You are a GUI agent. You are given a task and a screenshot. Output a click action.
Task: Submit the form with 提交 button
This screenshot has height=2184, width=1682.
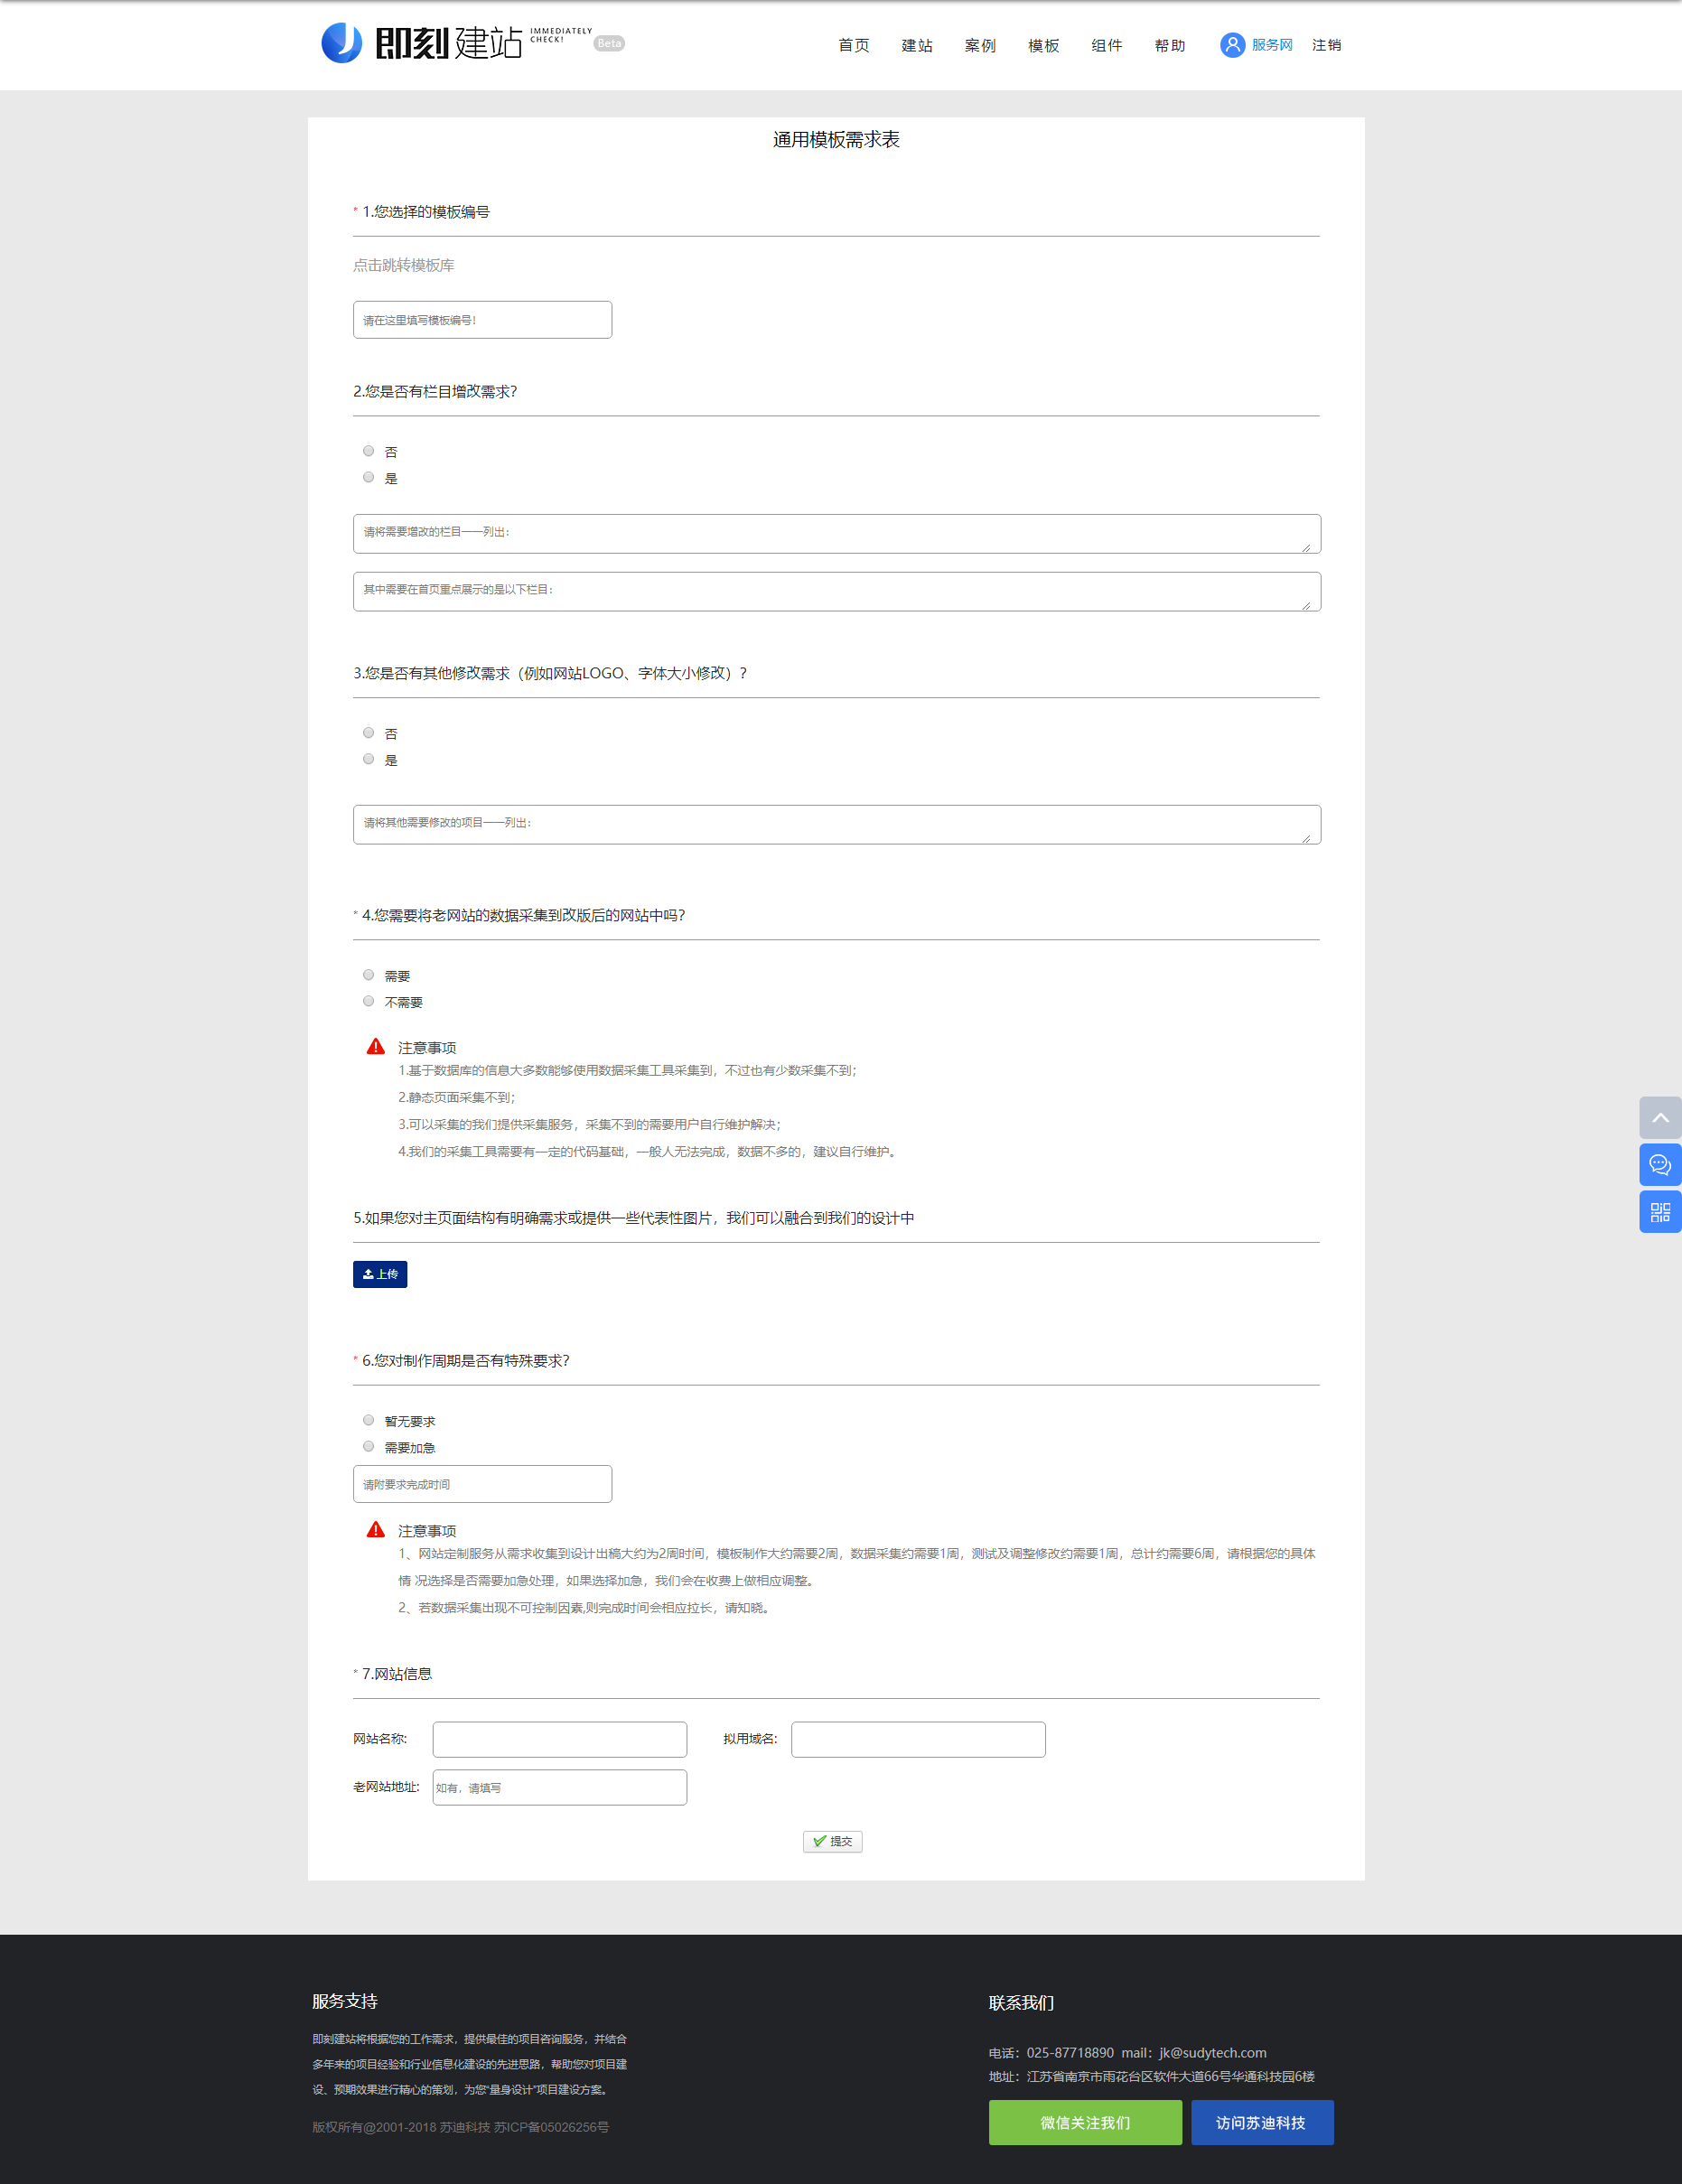click(832, 1841)
